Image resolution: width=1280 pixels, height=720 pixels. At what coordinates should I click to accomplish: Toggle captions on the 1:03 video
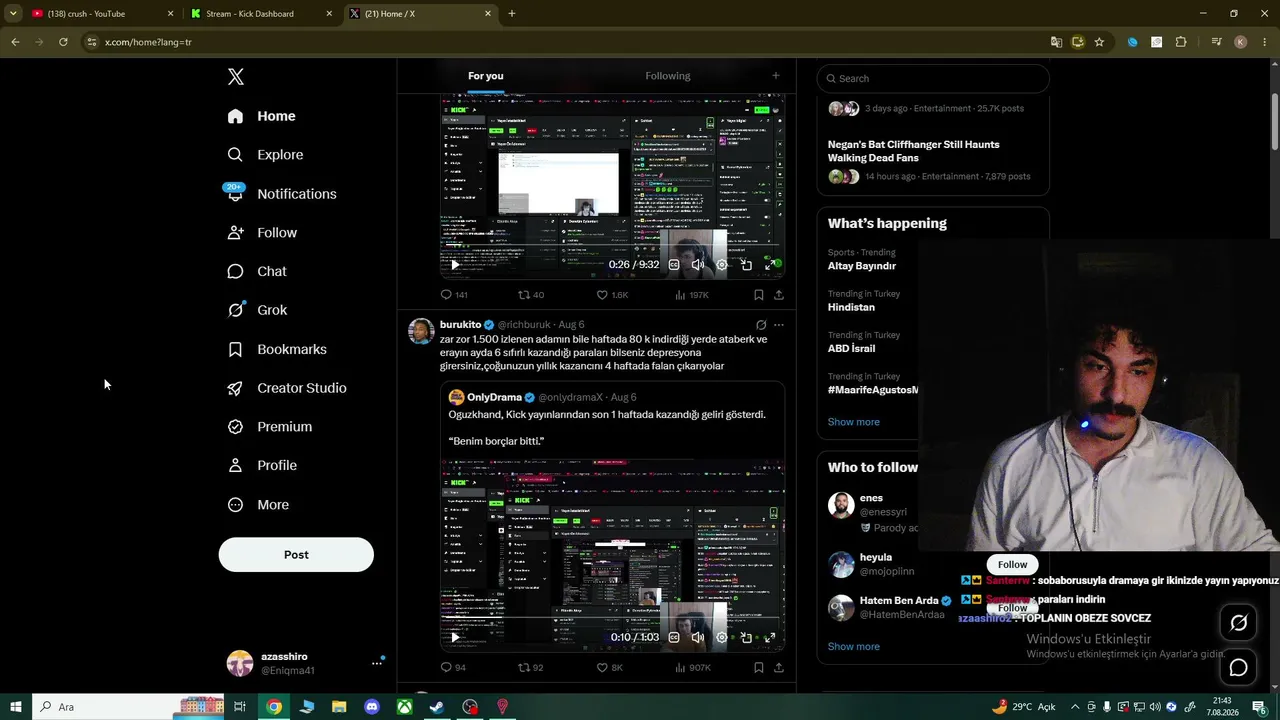[674, 637]
